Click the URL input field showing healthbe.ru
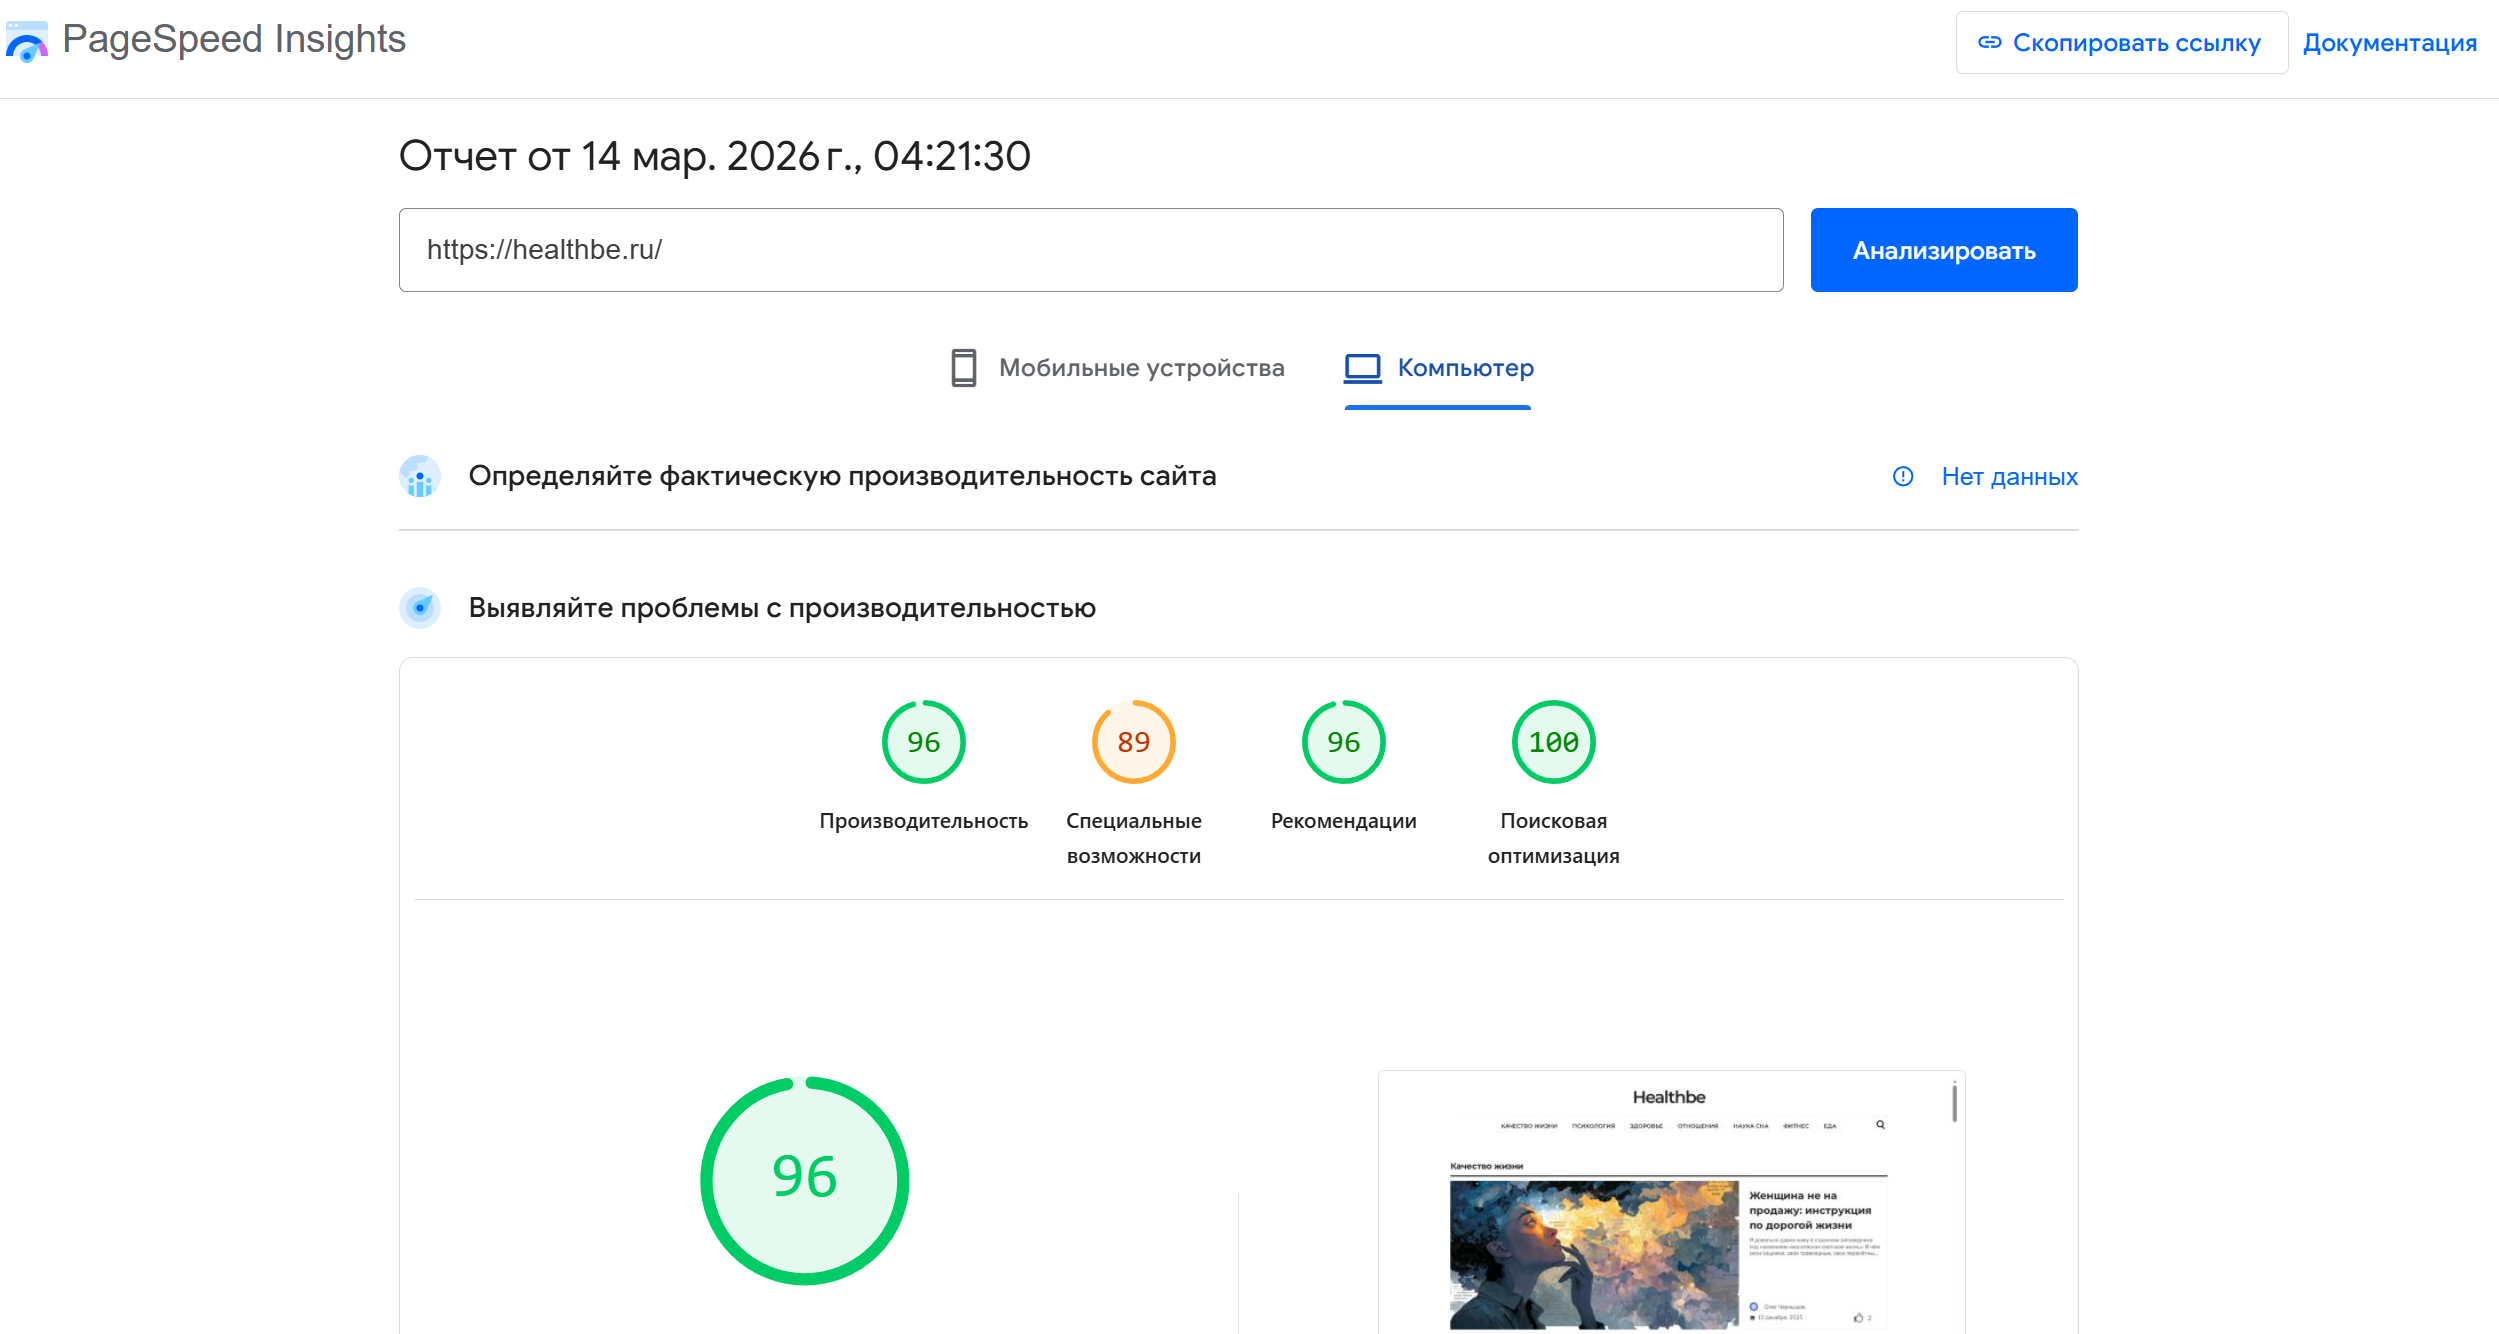The width and height of the screenshot is (2499, 1334). (x=1090, y=249)
